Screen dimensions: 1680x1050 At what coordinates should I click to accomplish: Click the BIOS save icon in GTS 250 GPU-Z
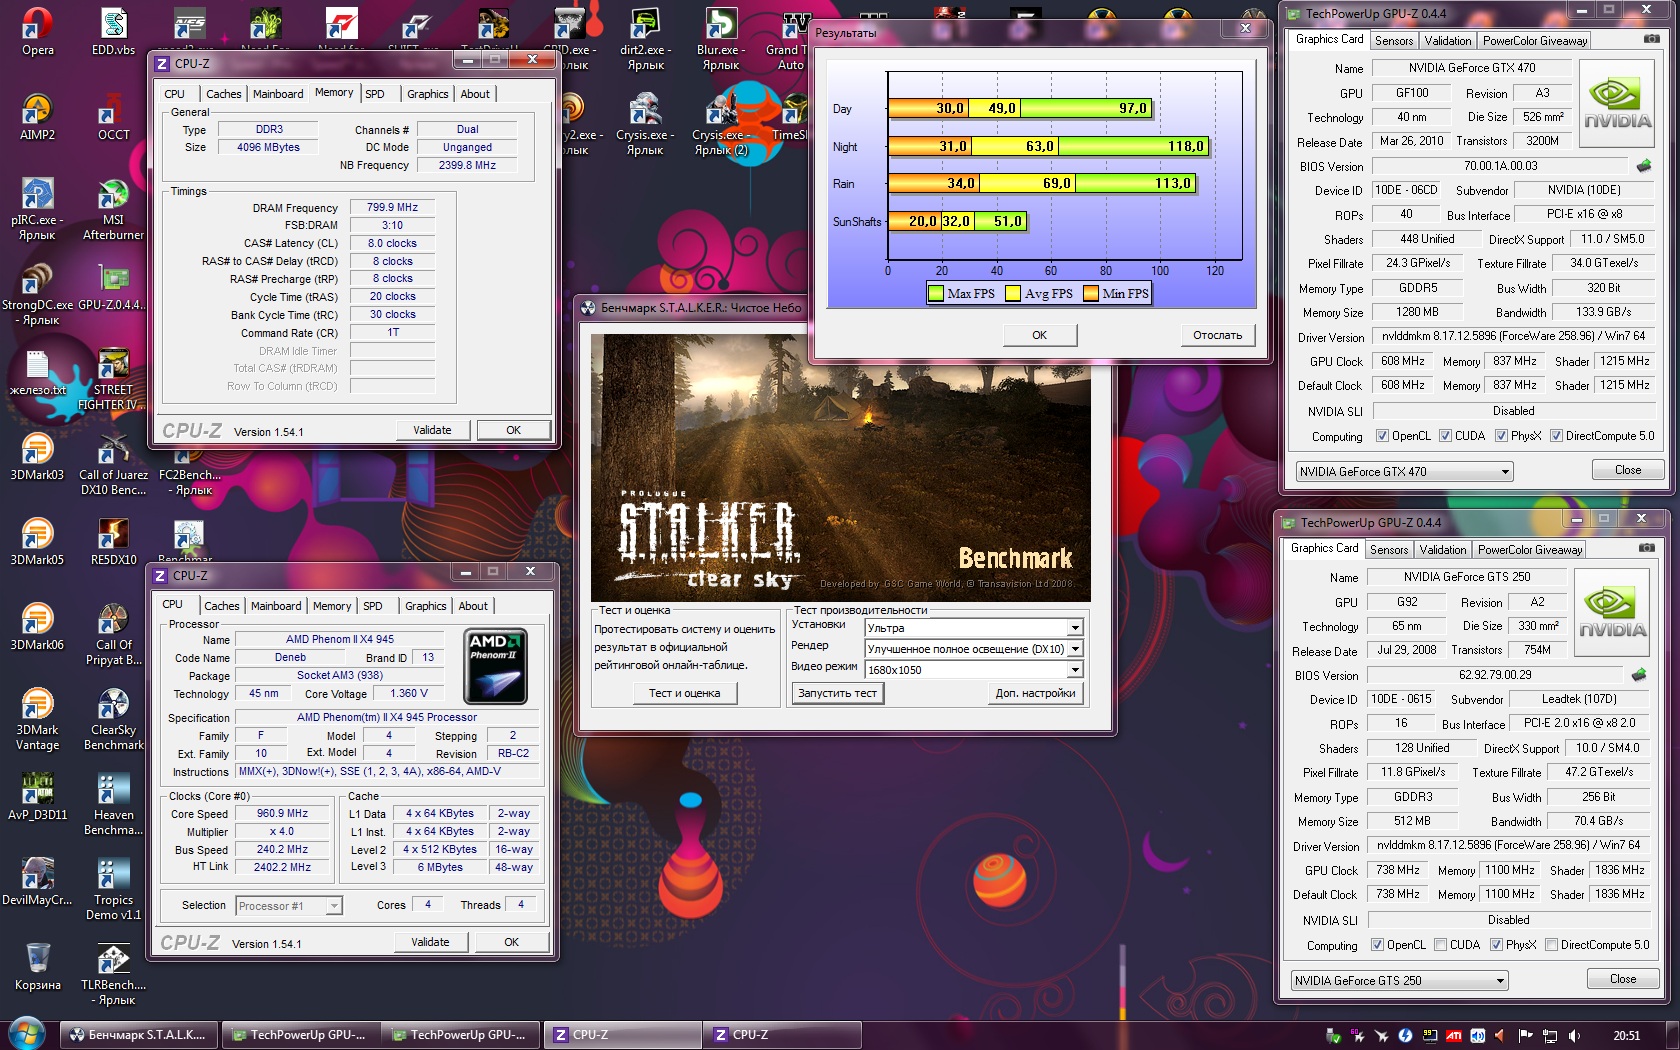tap(1638, 675)
